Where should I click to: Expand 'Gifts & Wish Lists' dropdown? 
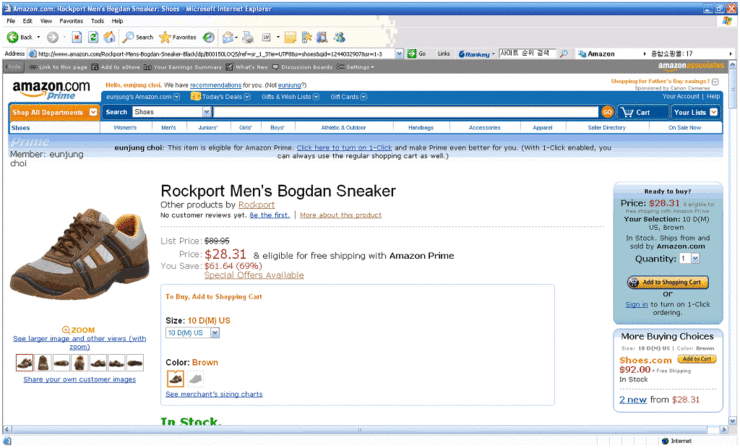point(316,97)
